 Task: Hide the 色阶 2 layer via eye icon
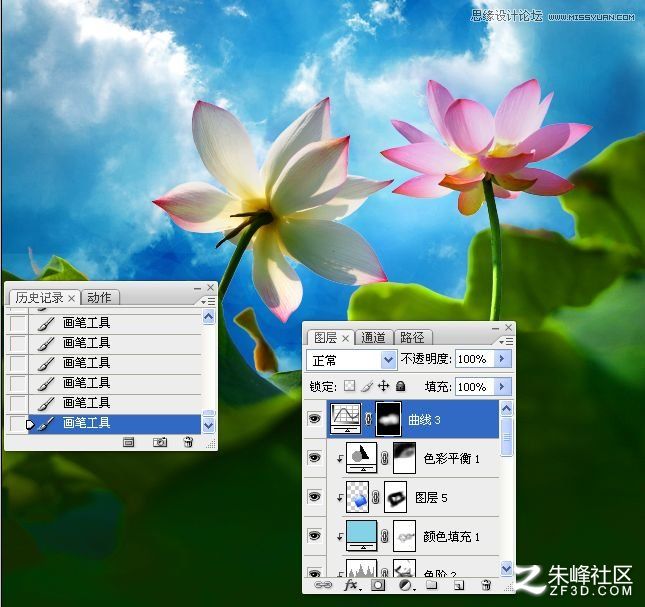(315, 573)
